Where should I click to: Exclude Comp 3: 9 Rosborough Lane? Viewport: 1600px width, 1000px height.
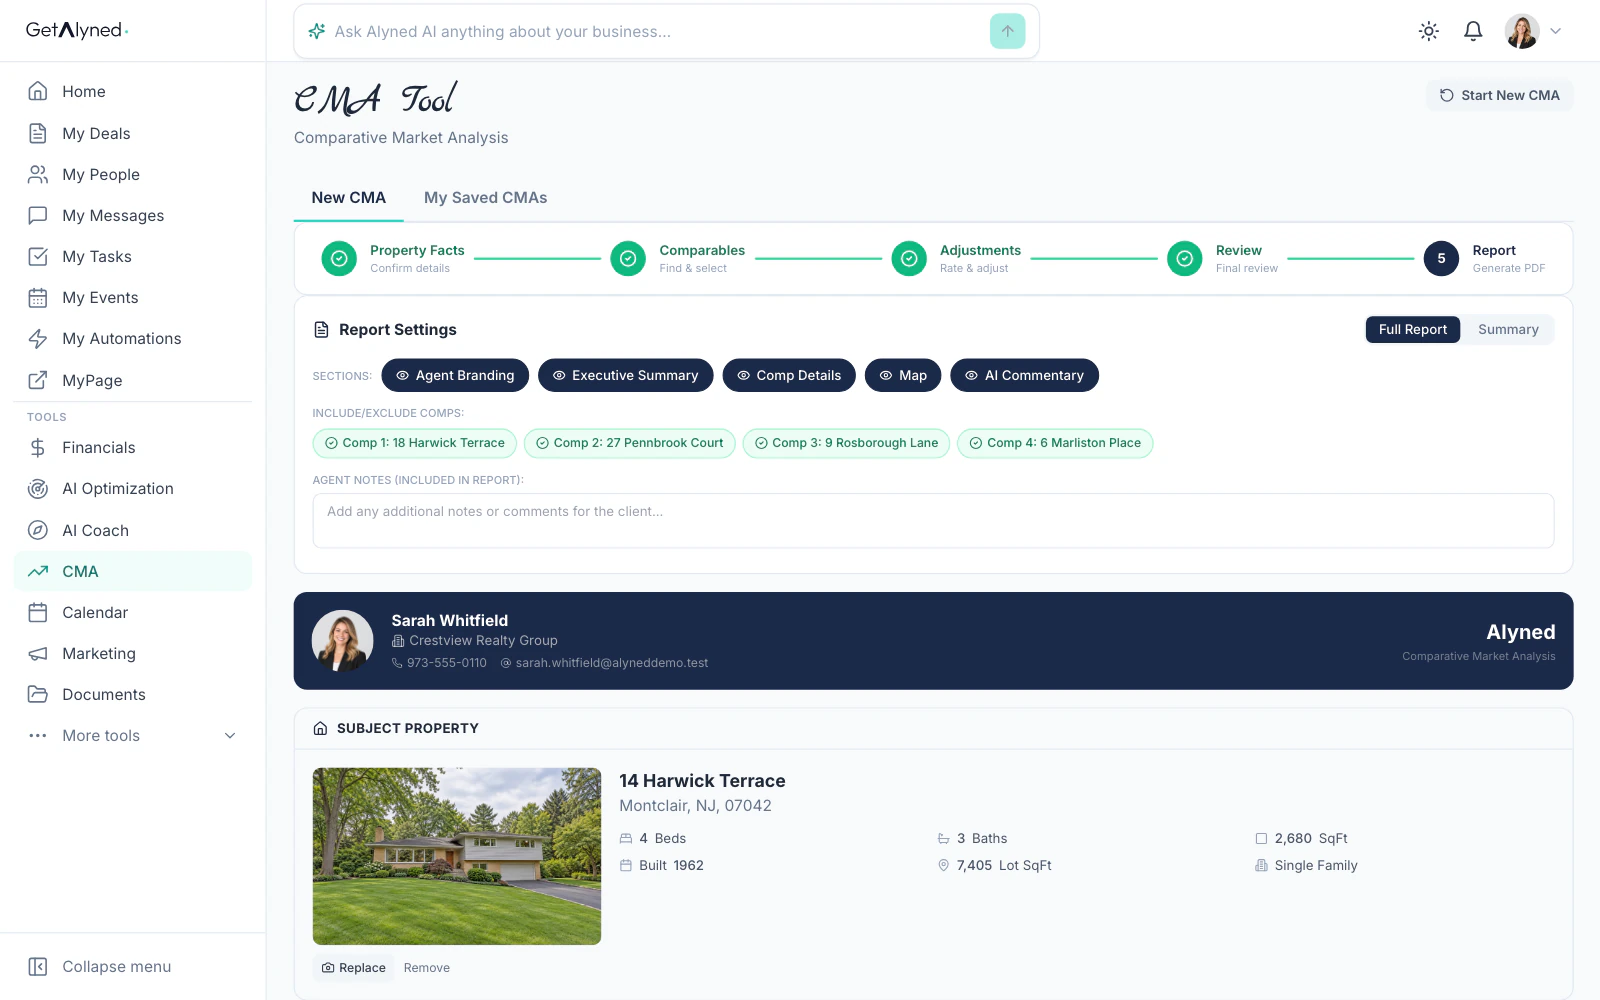click(846, 443)
